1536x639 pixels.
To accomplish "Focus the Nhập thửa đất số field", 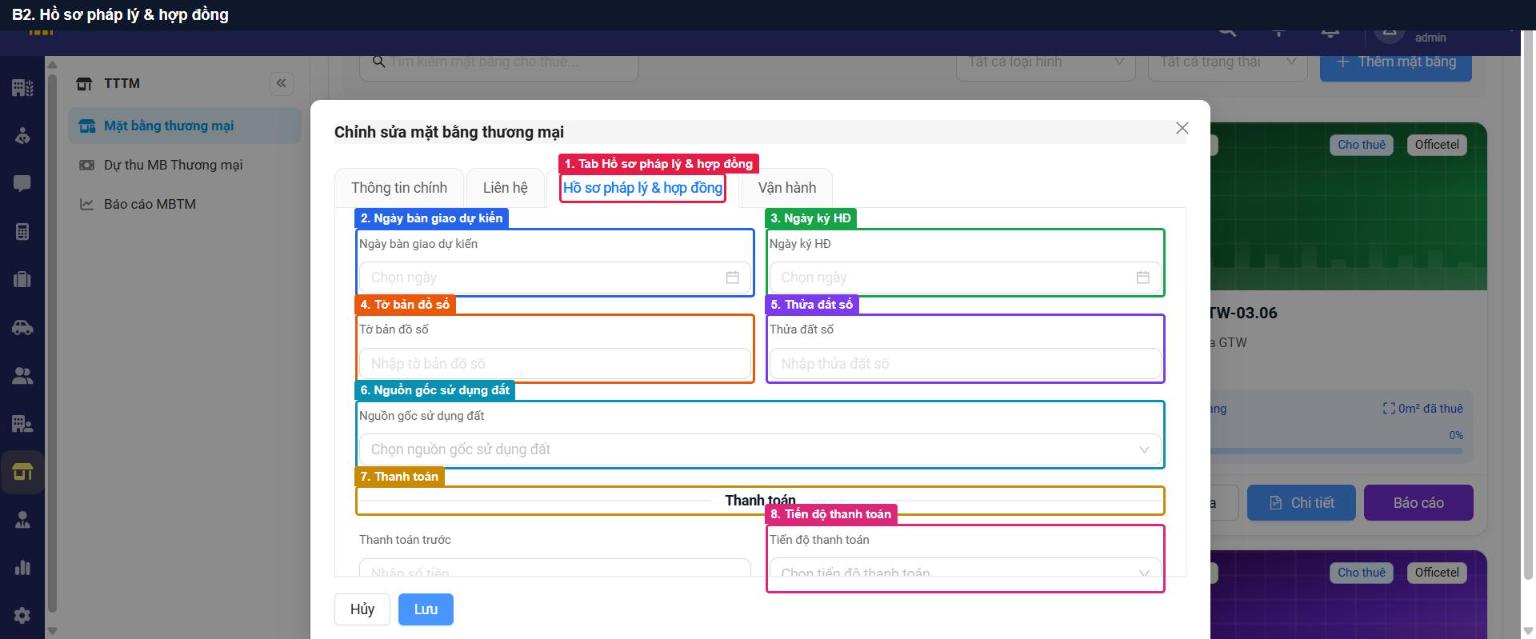I will click(965, 364).
